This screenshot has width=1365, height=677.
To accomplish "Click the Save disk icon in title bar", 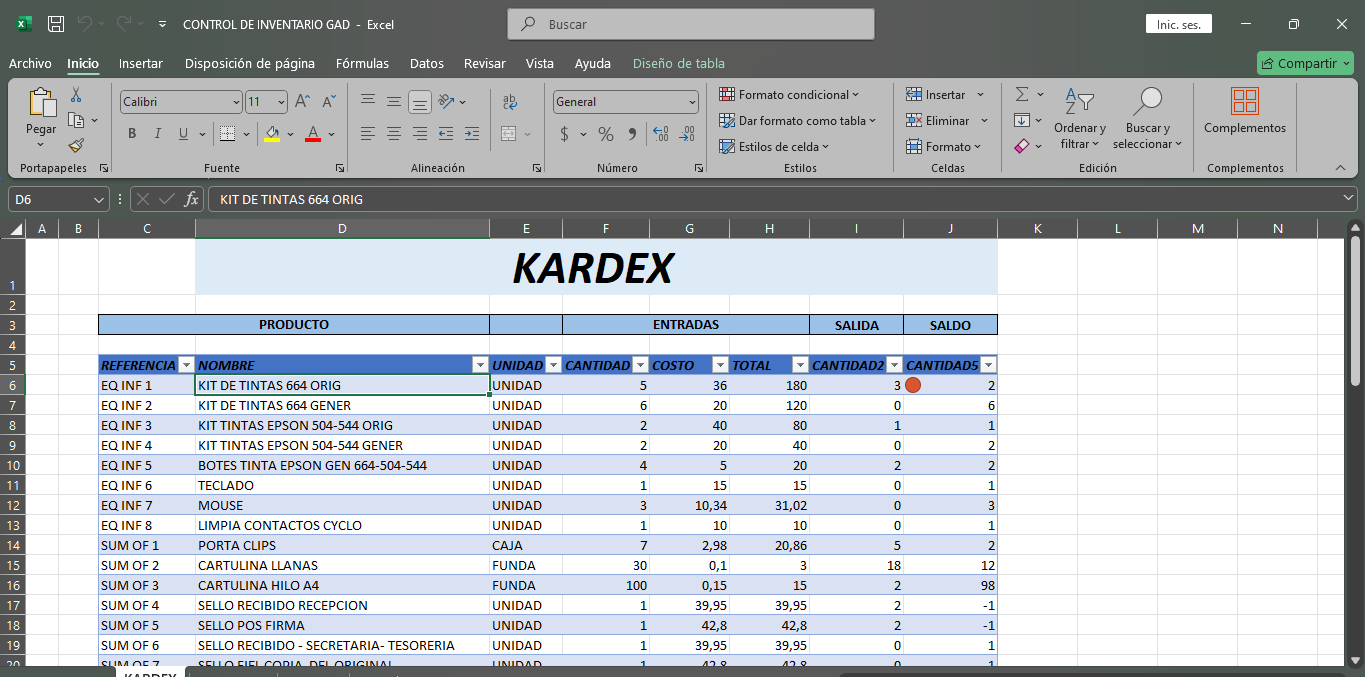I will [x=56, y=24].
